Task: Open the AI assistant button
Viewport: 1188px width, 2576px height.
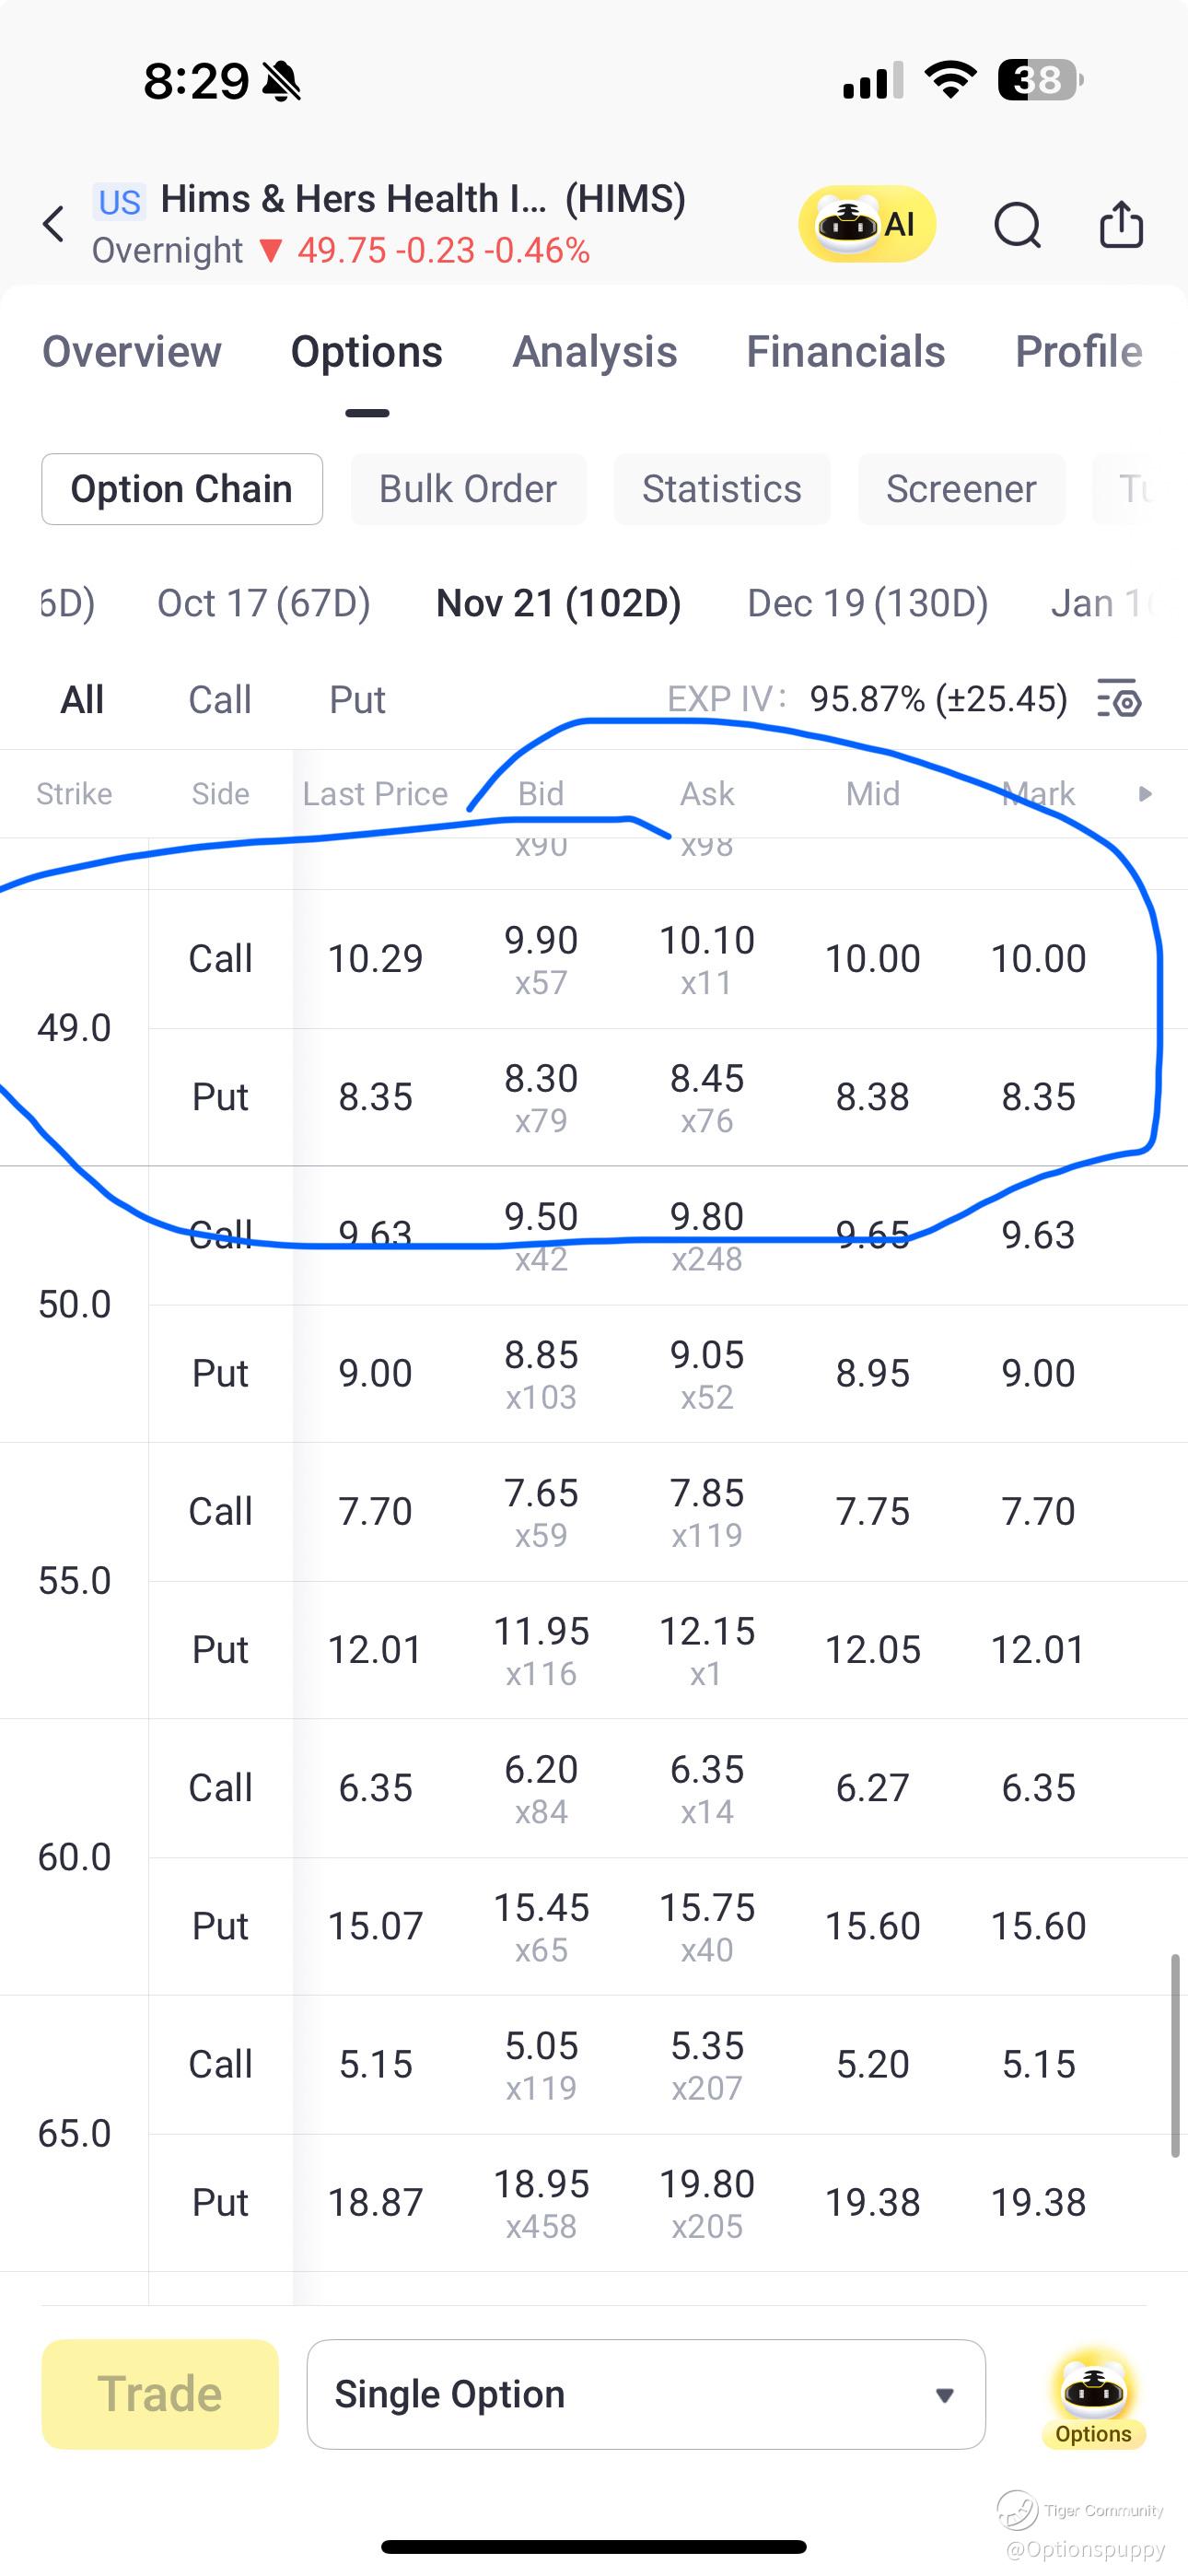Action: [866, 224]
